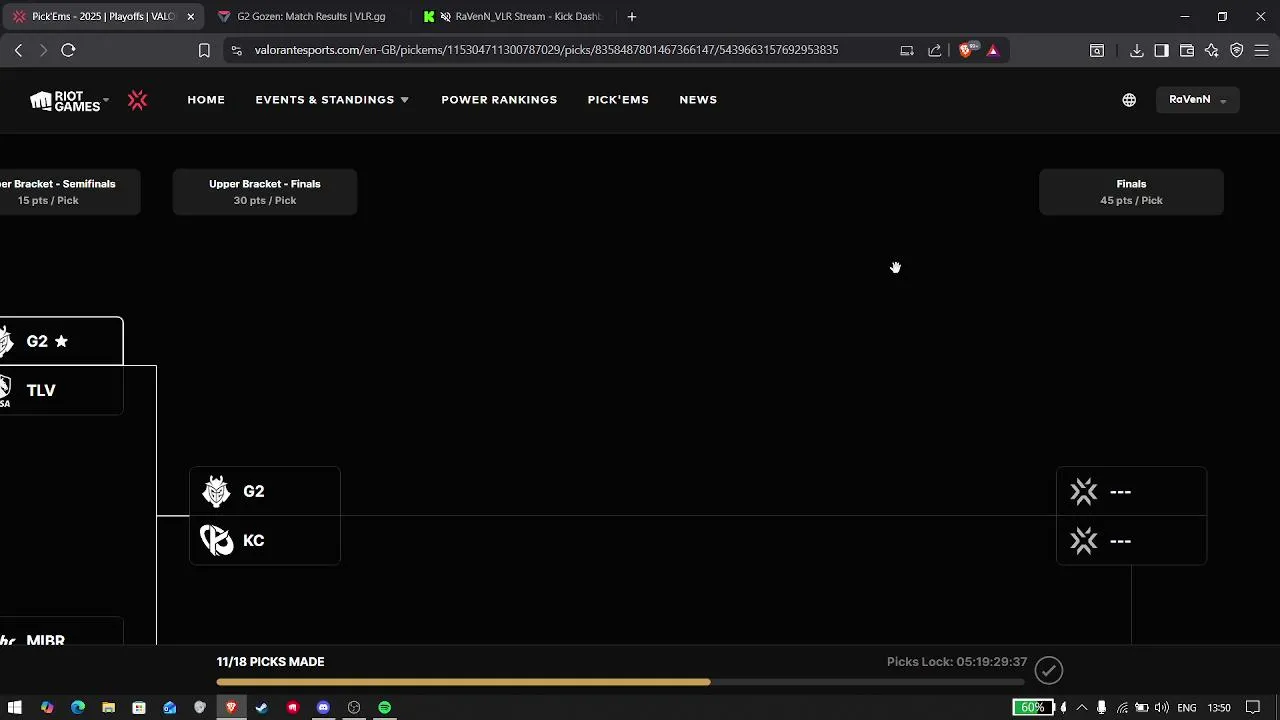Click 11/18 Picks Made text
The width and height of the screenshot is (1280, 720).
[x=270, y=662]
